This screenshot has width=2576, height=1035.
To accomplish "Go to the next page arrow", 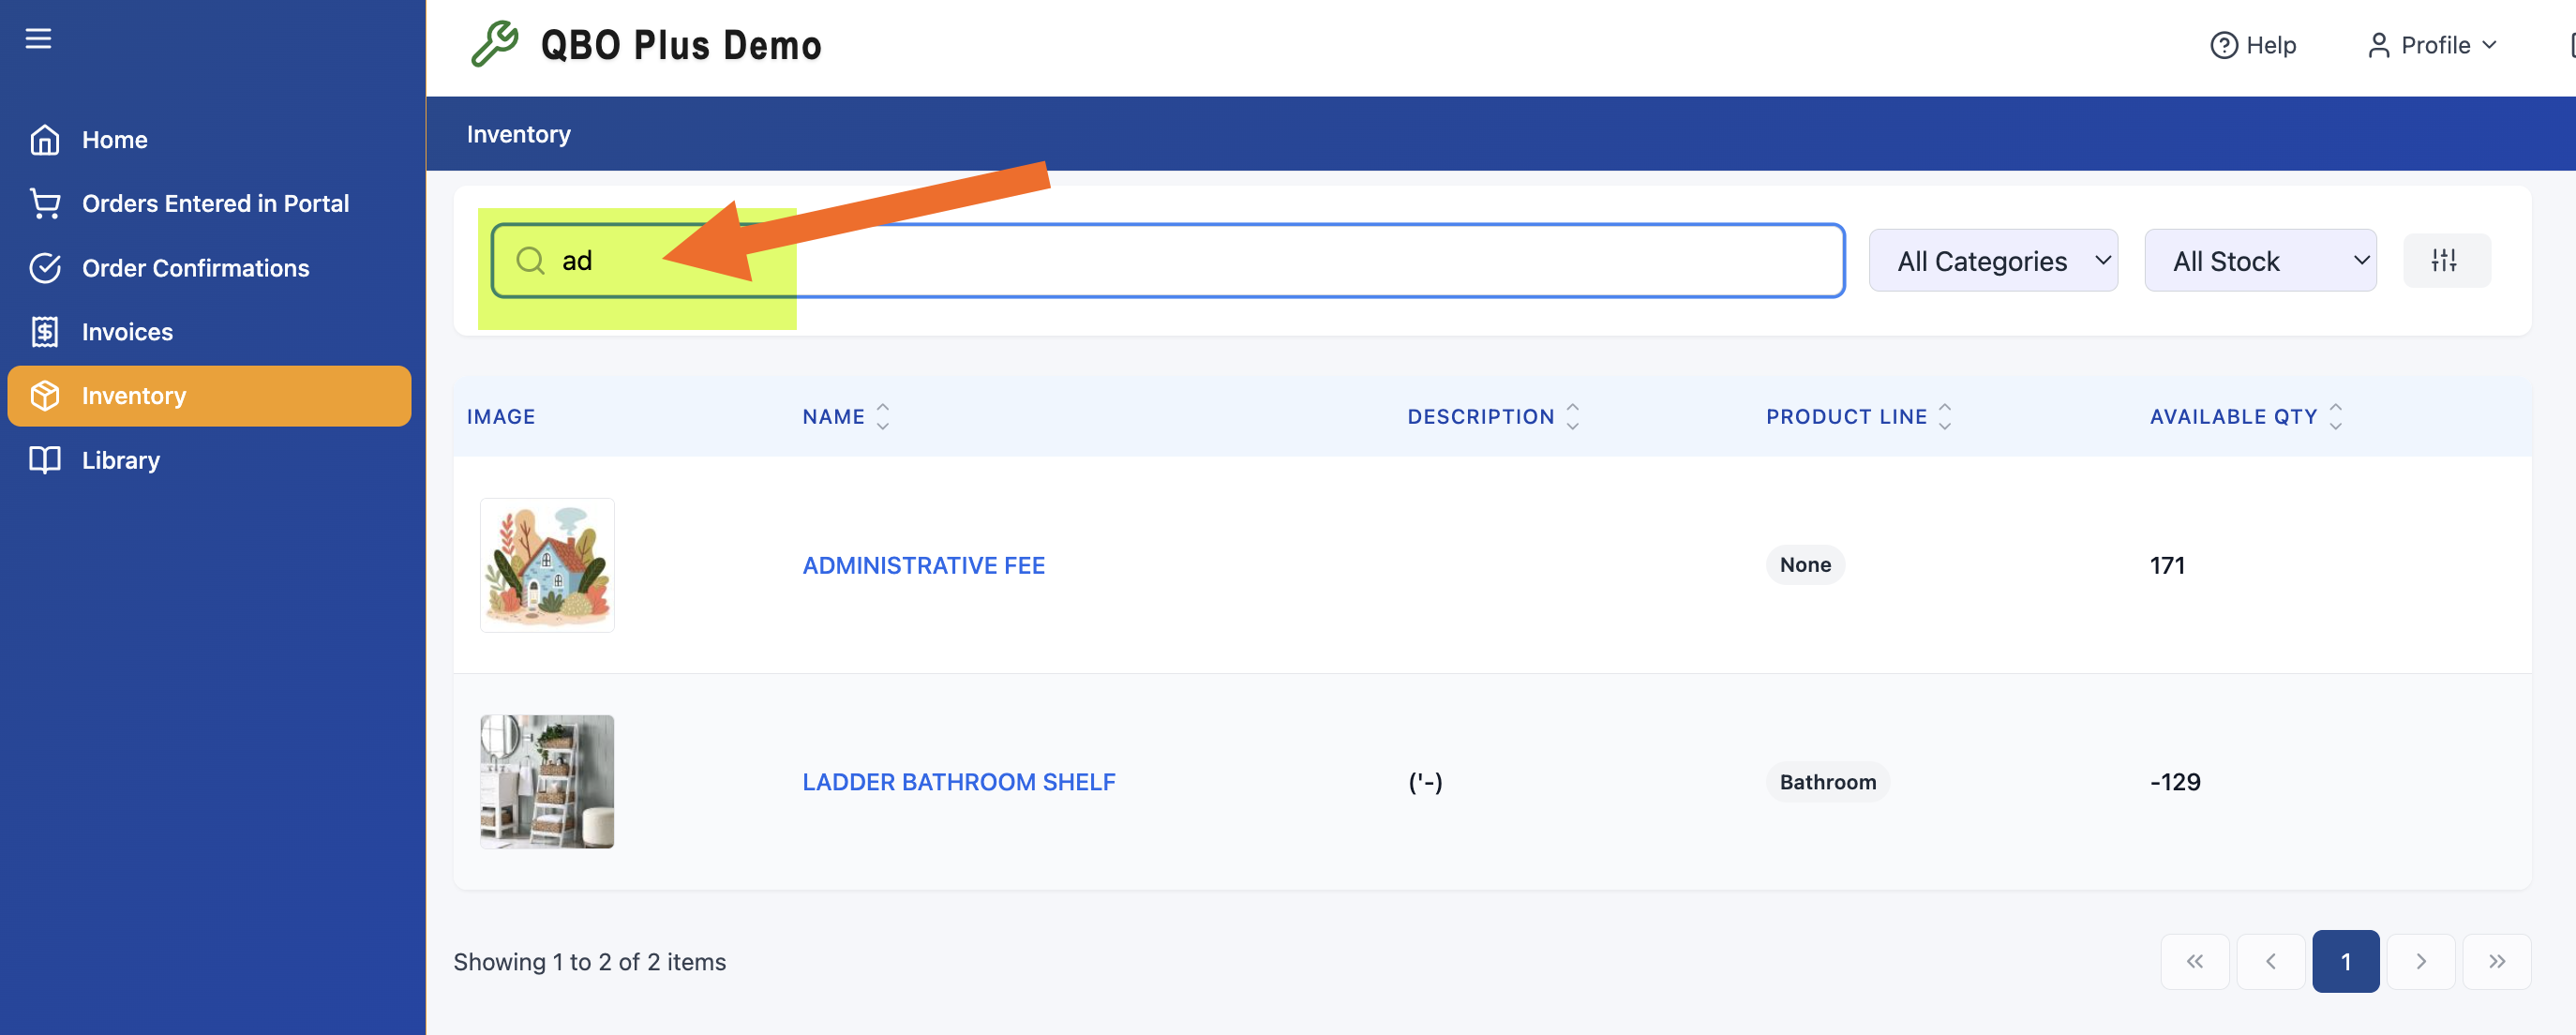I will click(x=2420, y=961).
